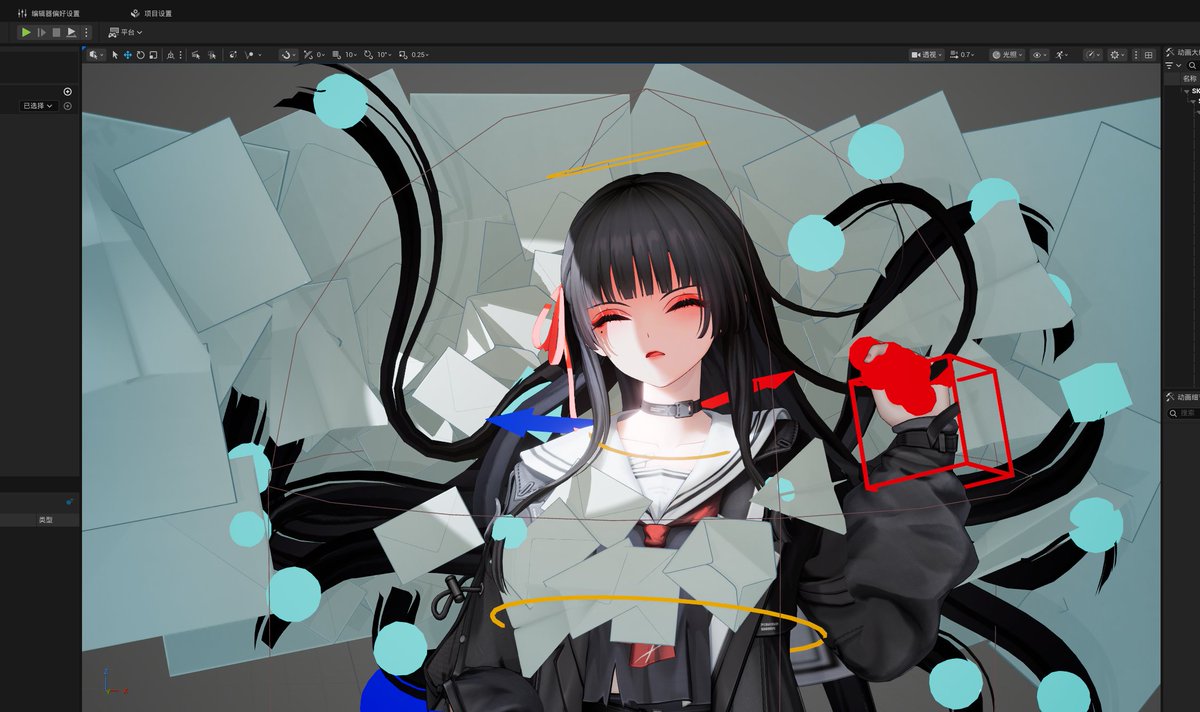1200x712 pixels.
Task: Click the 名称 column header
Action: tap(1189, 78)
